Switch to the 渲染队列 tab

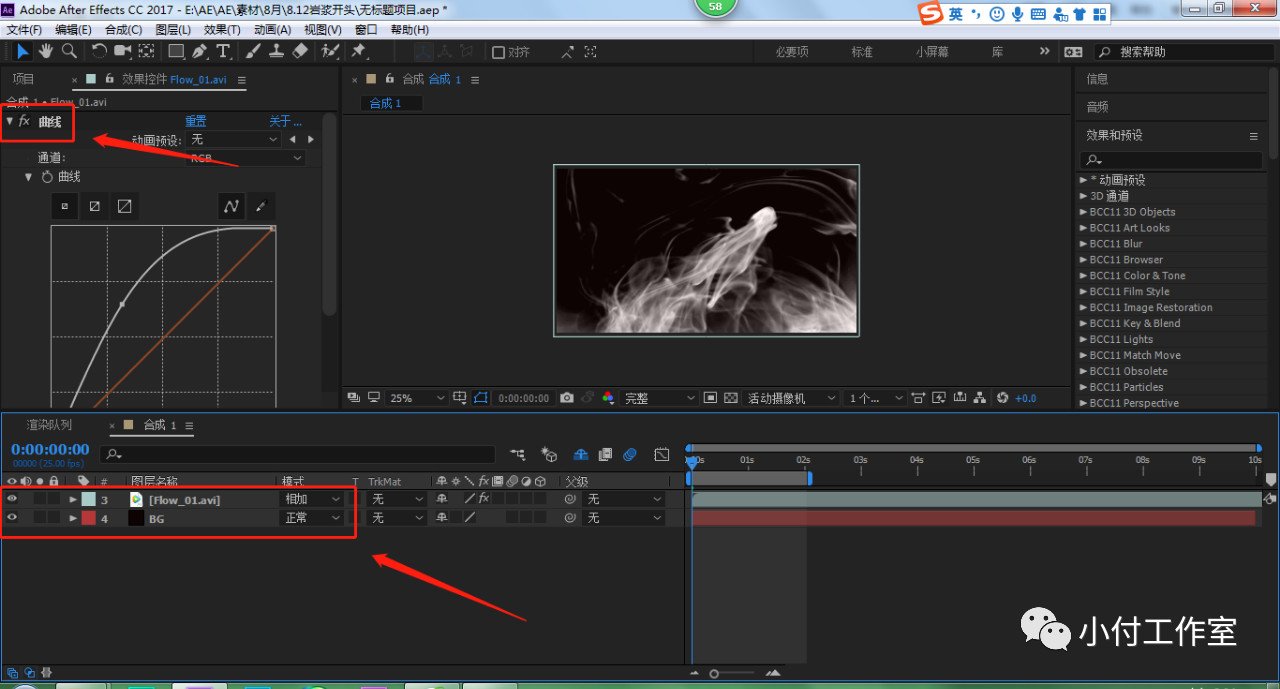(49, 426)
